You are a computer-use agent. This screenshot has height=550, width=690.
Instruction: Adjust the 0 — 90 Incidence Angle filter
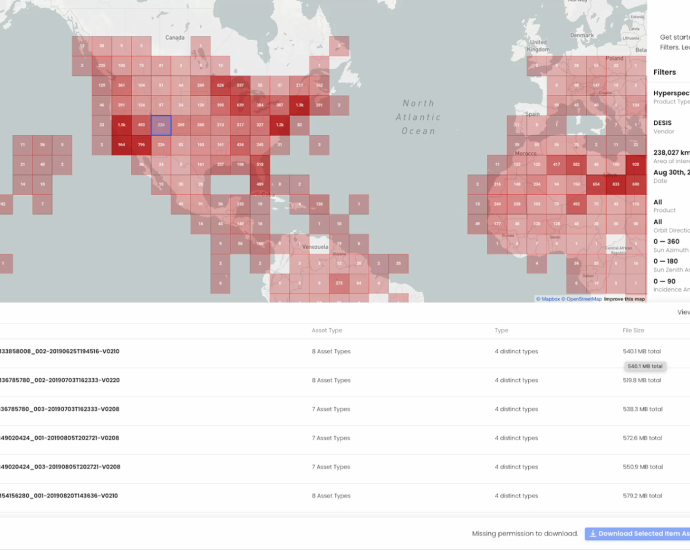coord(671,285)
